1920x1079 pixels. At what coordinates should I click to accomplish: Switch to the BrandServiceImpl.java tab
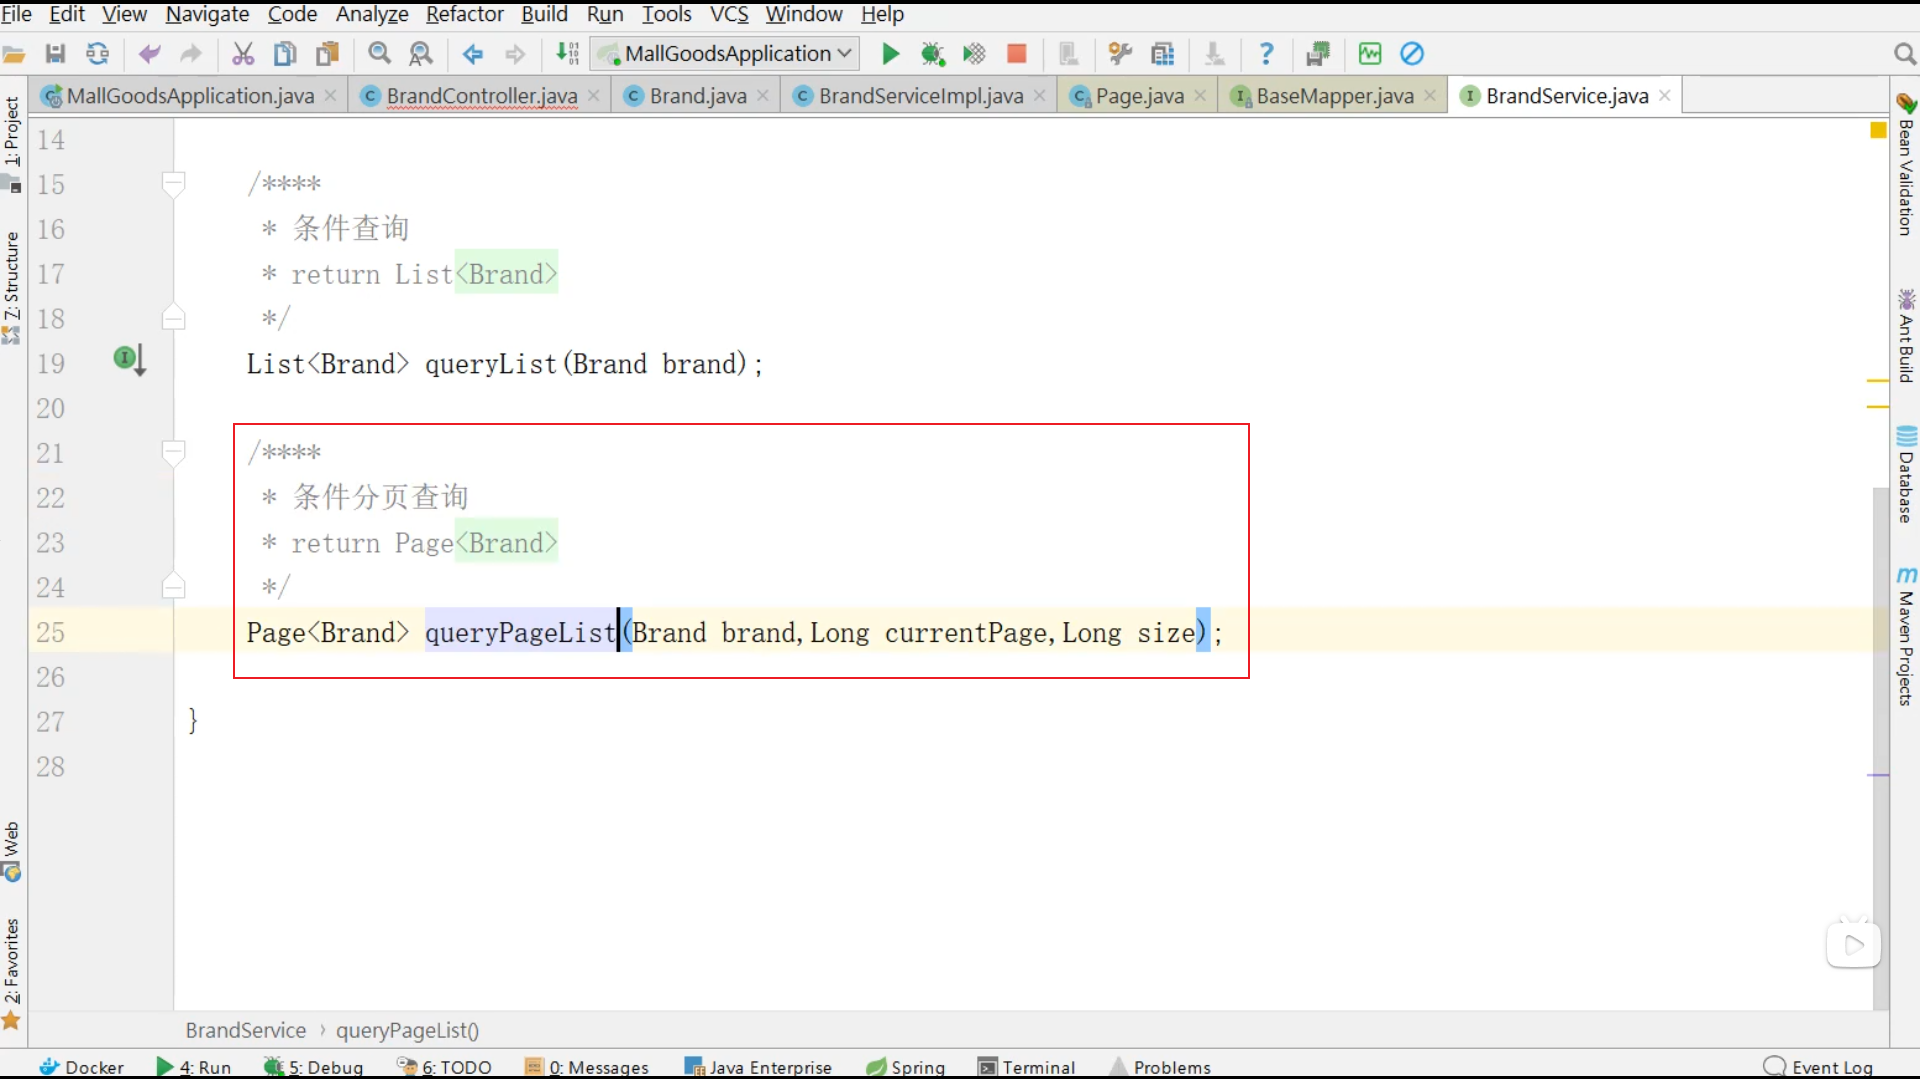click(921, 96)
